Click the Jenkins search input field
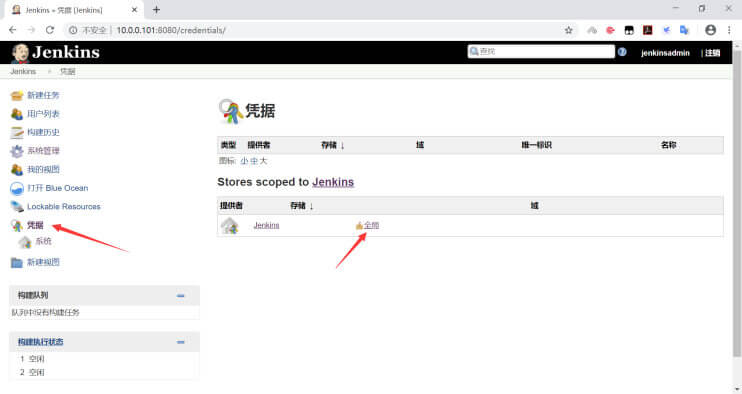This screenshot has height=394, width=742. coord(541,52)
